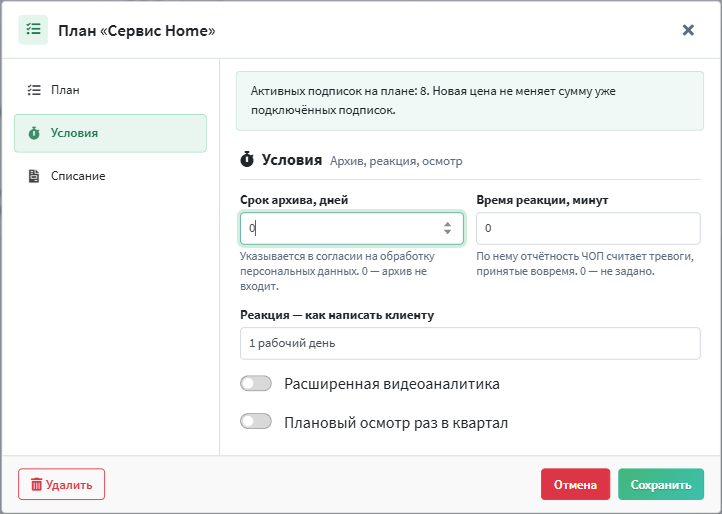Enable Расширенная видеоаналитика switch
The height and width of the screenshot is (514, 722).
coord(256,383)
